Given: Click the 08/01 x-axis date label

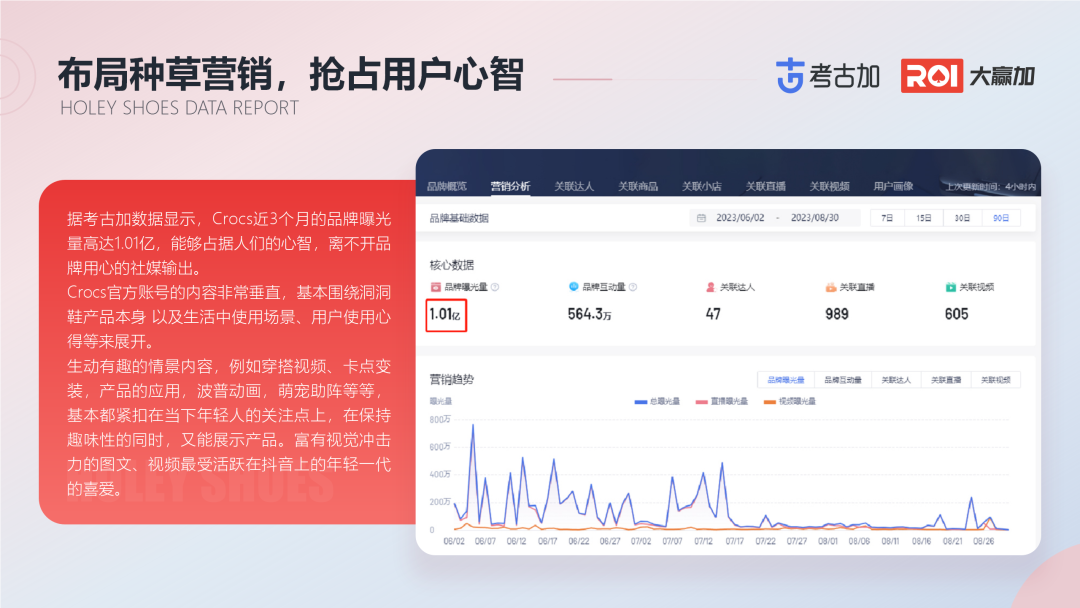Looking at the screenshot, I should (x=828, y=541).
